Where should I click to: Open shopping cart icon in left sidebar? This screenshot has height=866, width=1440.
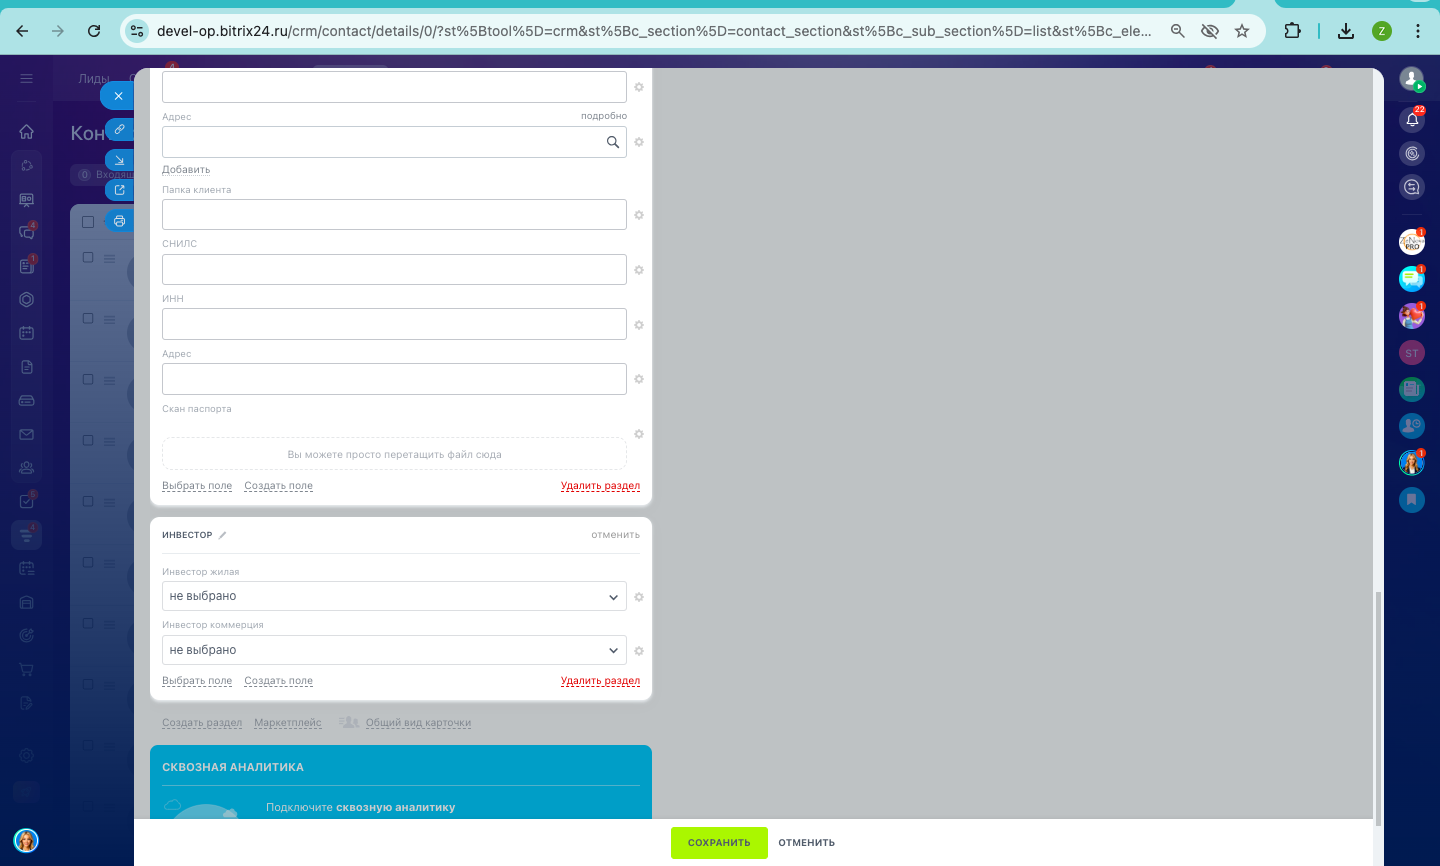coord(27,669)
